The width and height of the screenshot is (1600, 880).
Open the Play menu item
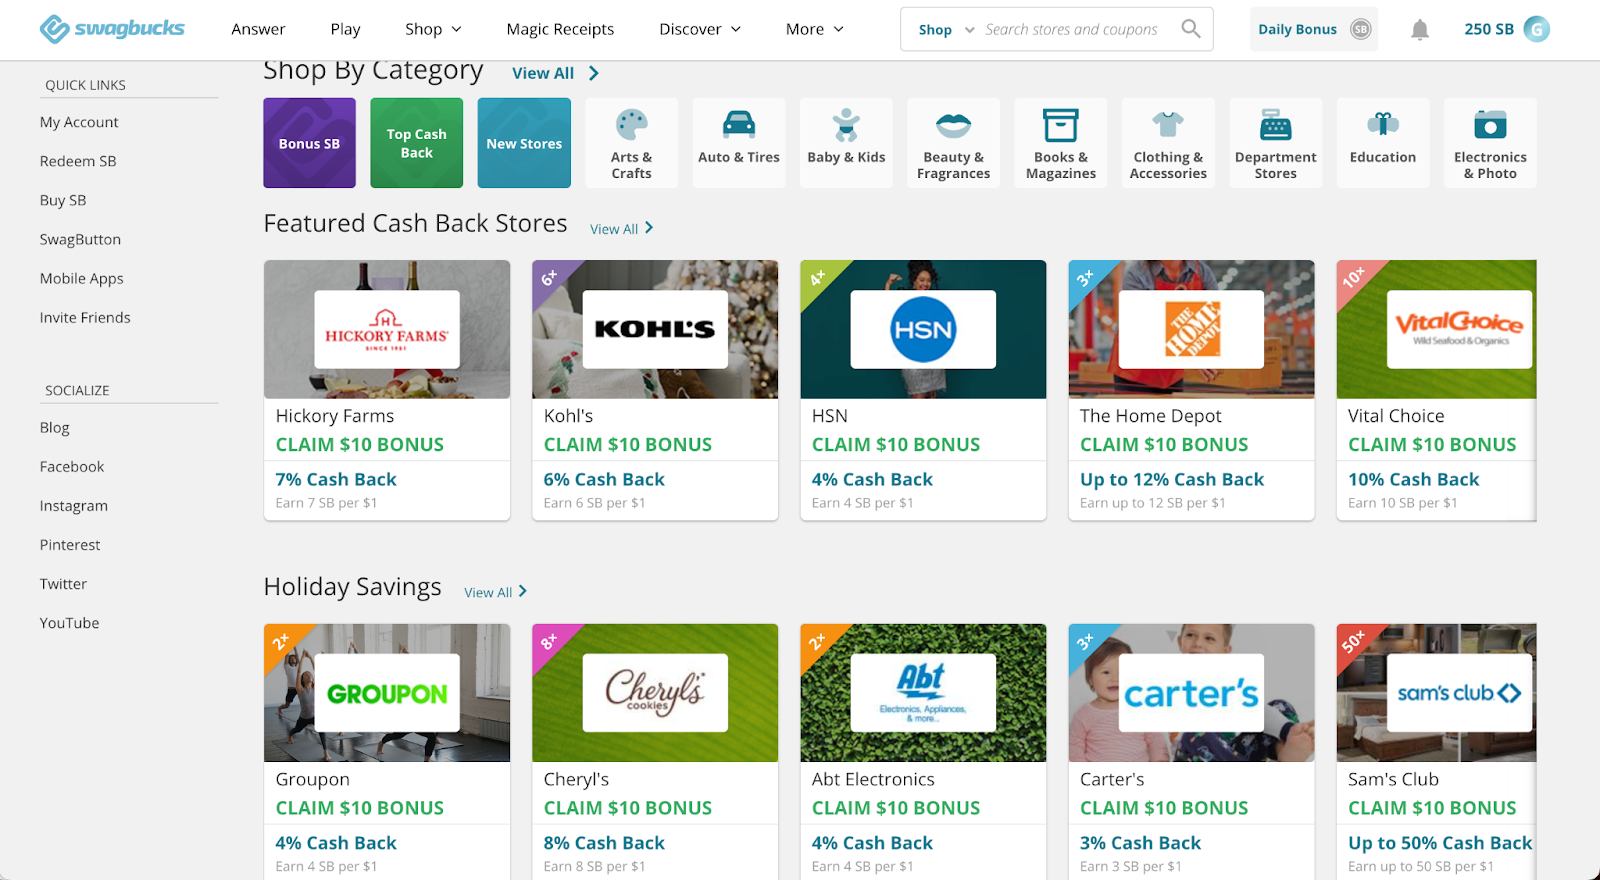point(345,29)
